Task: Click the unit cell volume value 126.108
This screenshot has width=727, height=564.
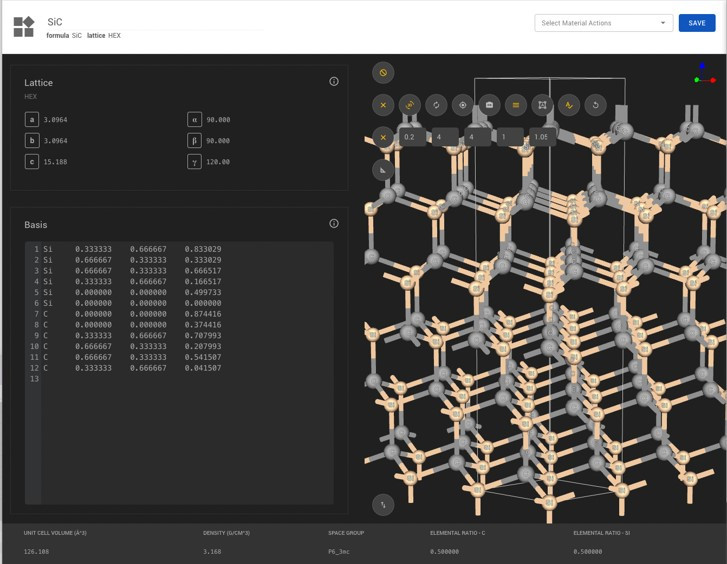Action: (36, 551)
